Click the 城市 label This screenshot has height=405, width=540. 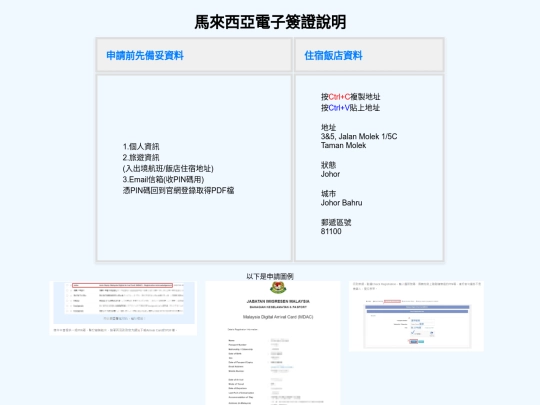(328, 194)
